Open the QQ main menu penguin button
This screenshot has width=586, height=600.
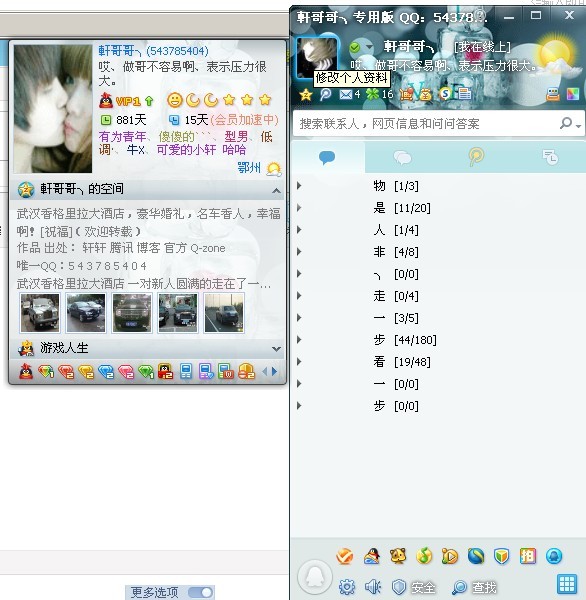pos(315,578)
